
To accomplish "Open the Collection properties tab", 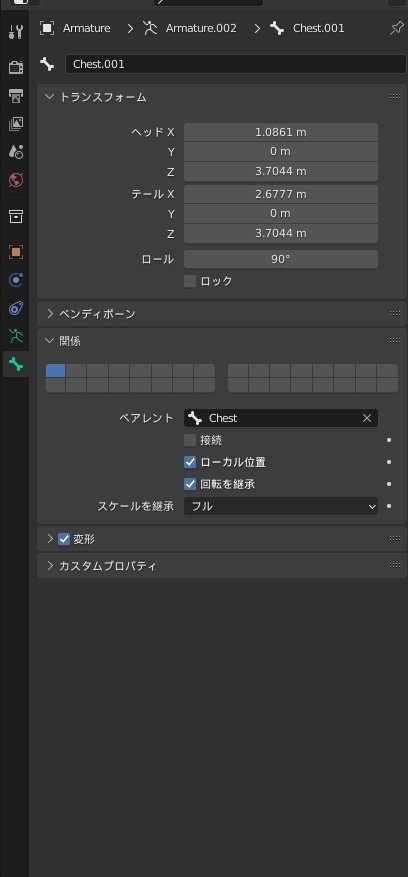I will (16, 216).
